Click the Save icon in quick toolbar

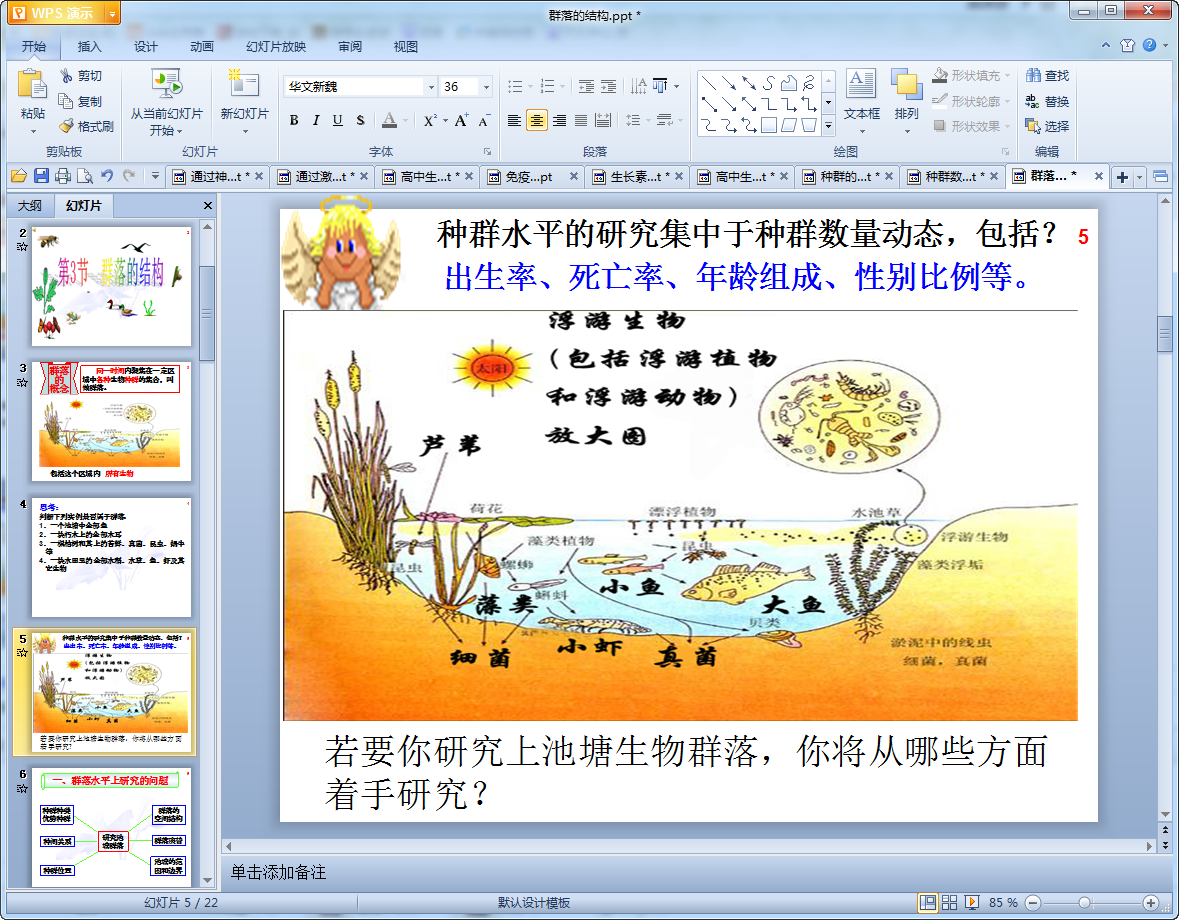coord(41,176)
